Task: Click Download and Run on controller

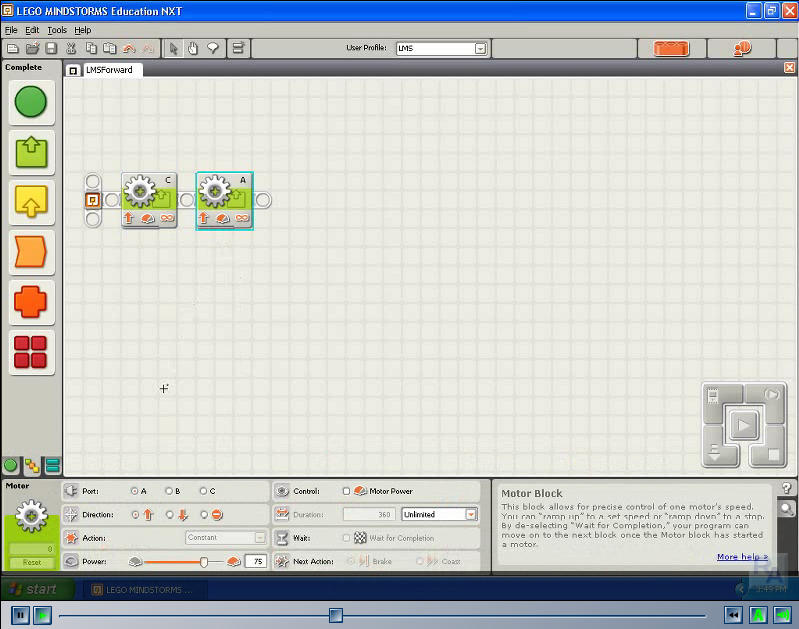Action: coord(743,425)
